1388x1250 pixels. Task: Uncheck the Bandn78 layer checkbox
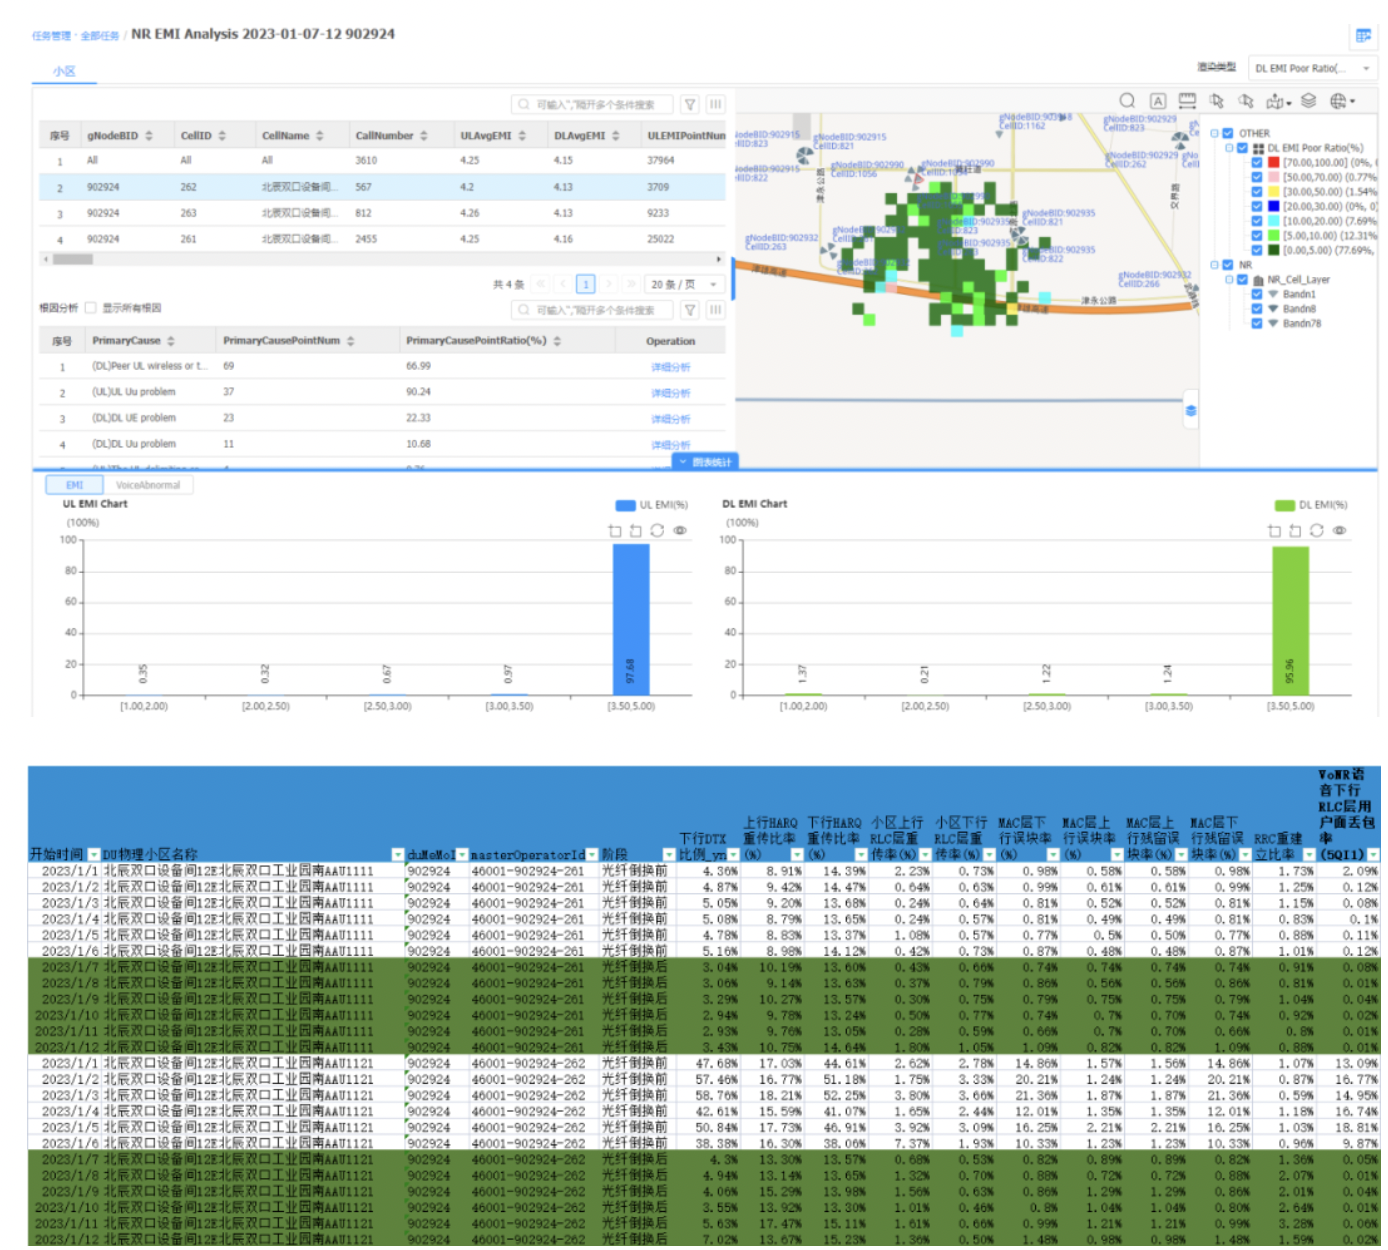coord(1257,323)
